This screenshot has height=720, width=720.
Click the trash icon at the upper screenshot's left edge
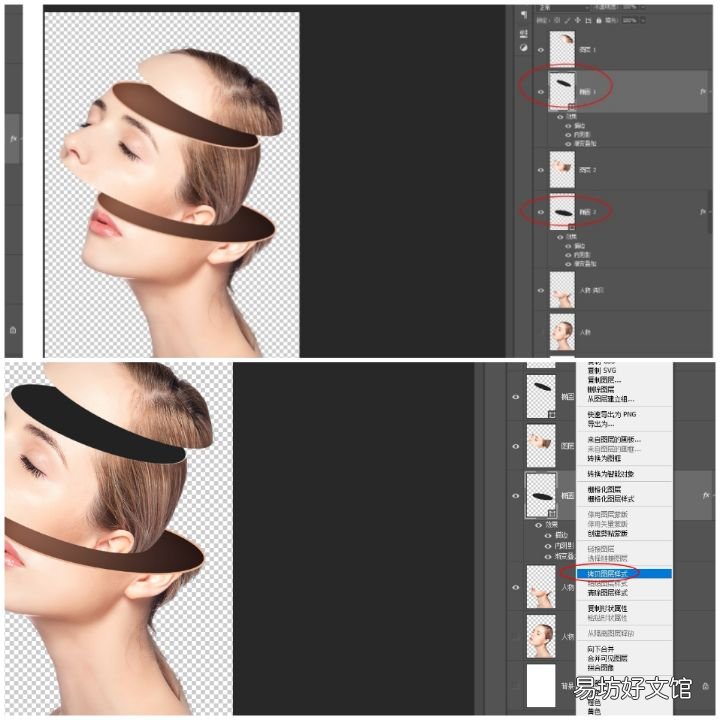coord(13,330)
